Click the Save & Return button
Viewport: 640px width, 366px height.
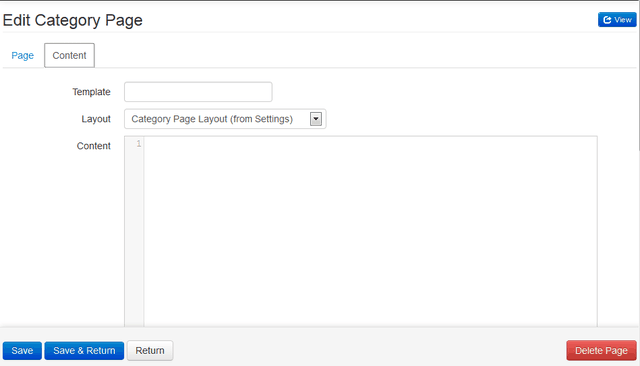[x=84, y=350]
